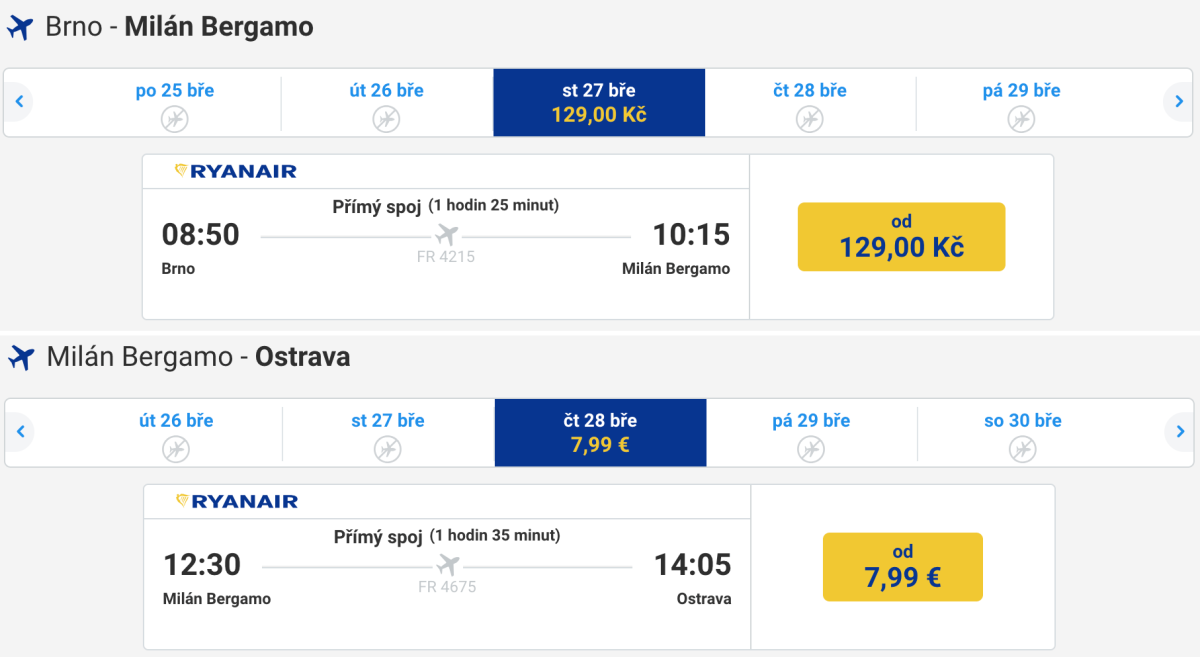Click flight number FR 4215

(x=446, y=257)
